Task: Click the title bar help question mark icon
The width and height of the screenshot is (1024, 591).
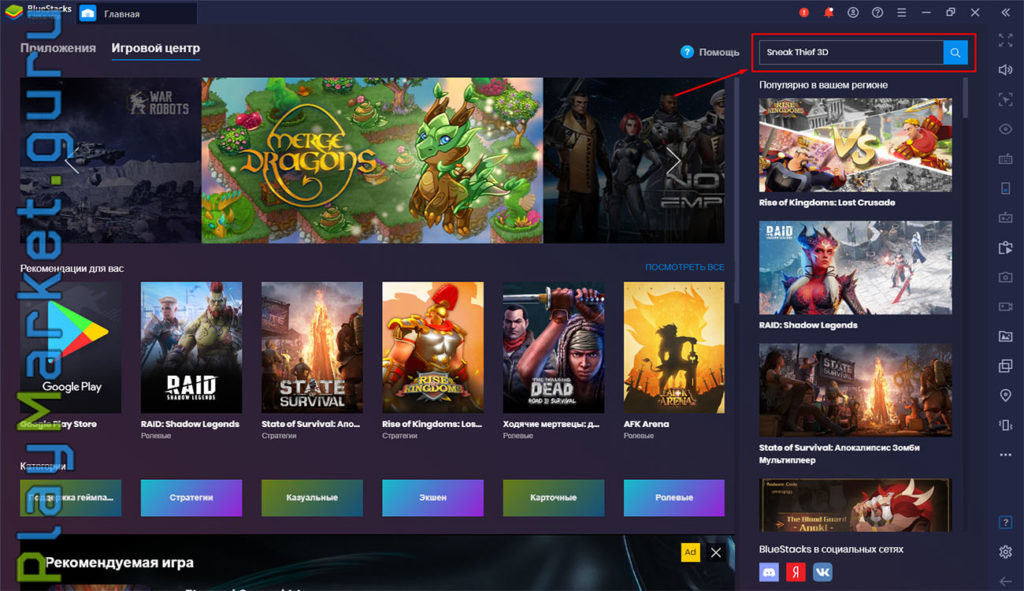Action: [x=877, y=12]
